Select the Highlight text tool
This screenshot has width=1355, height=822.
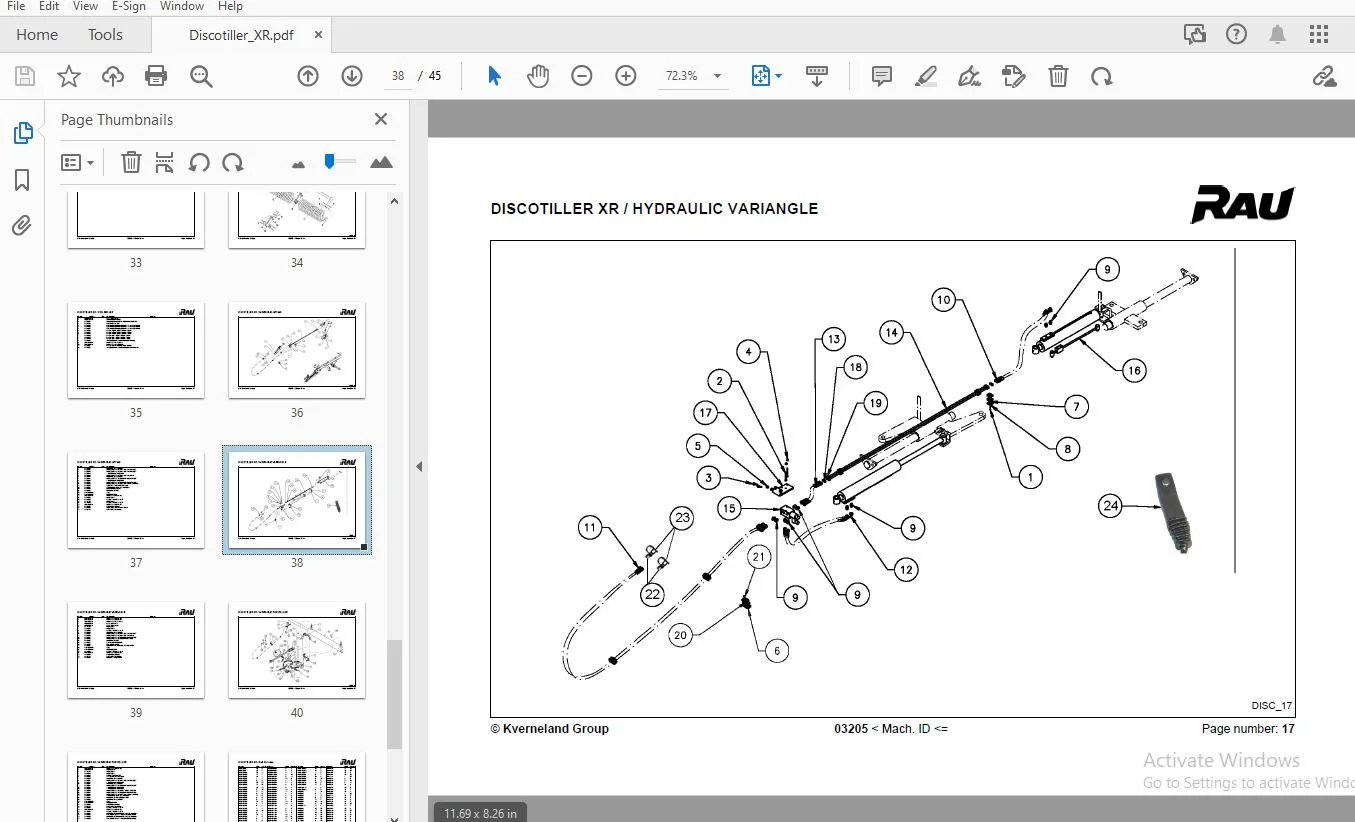click(x=926, y=76)
